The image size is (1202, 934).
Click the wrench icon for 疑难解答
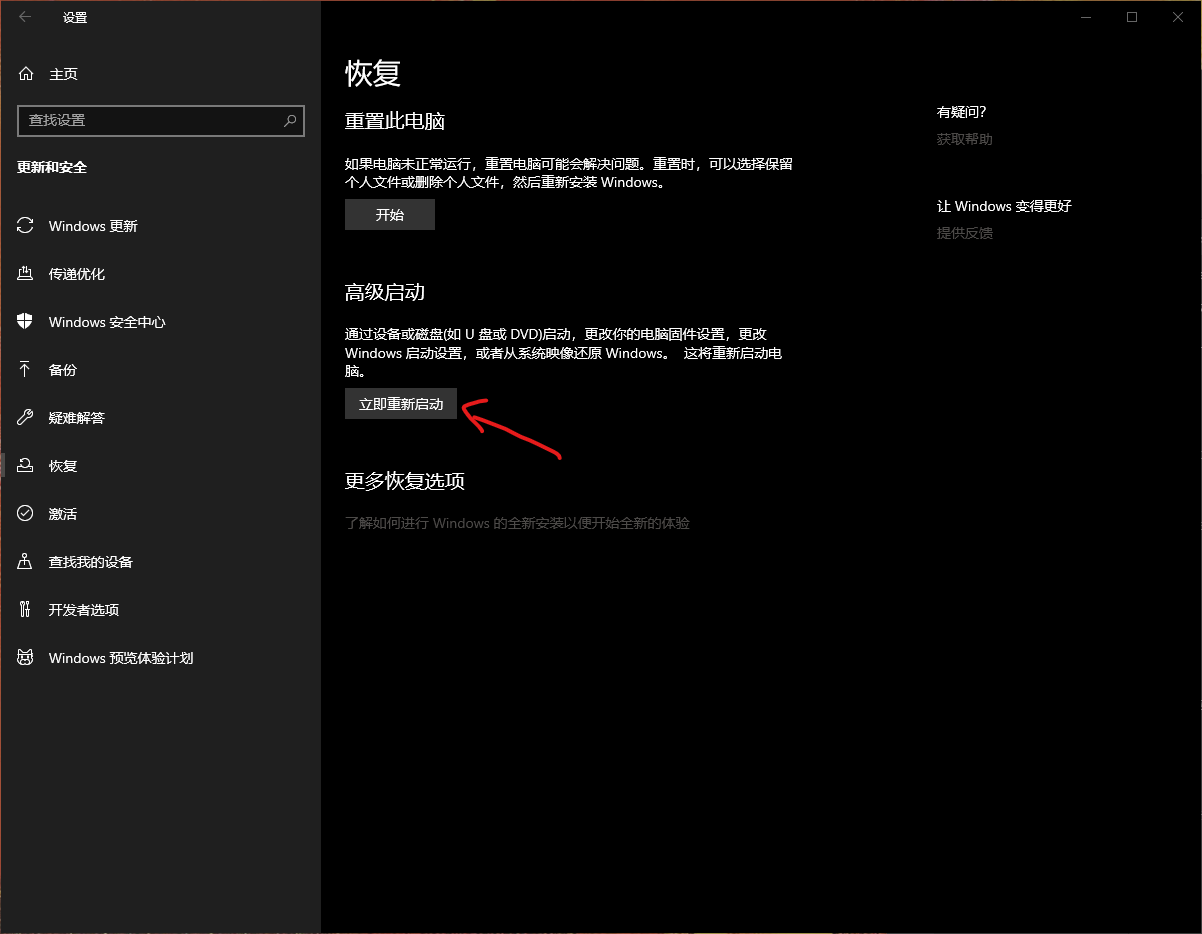click(x=26, y=418)
